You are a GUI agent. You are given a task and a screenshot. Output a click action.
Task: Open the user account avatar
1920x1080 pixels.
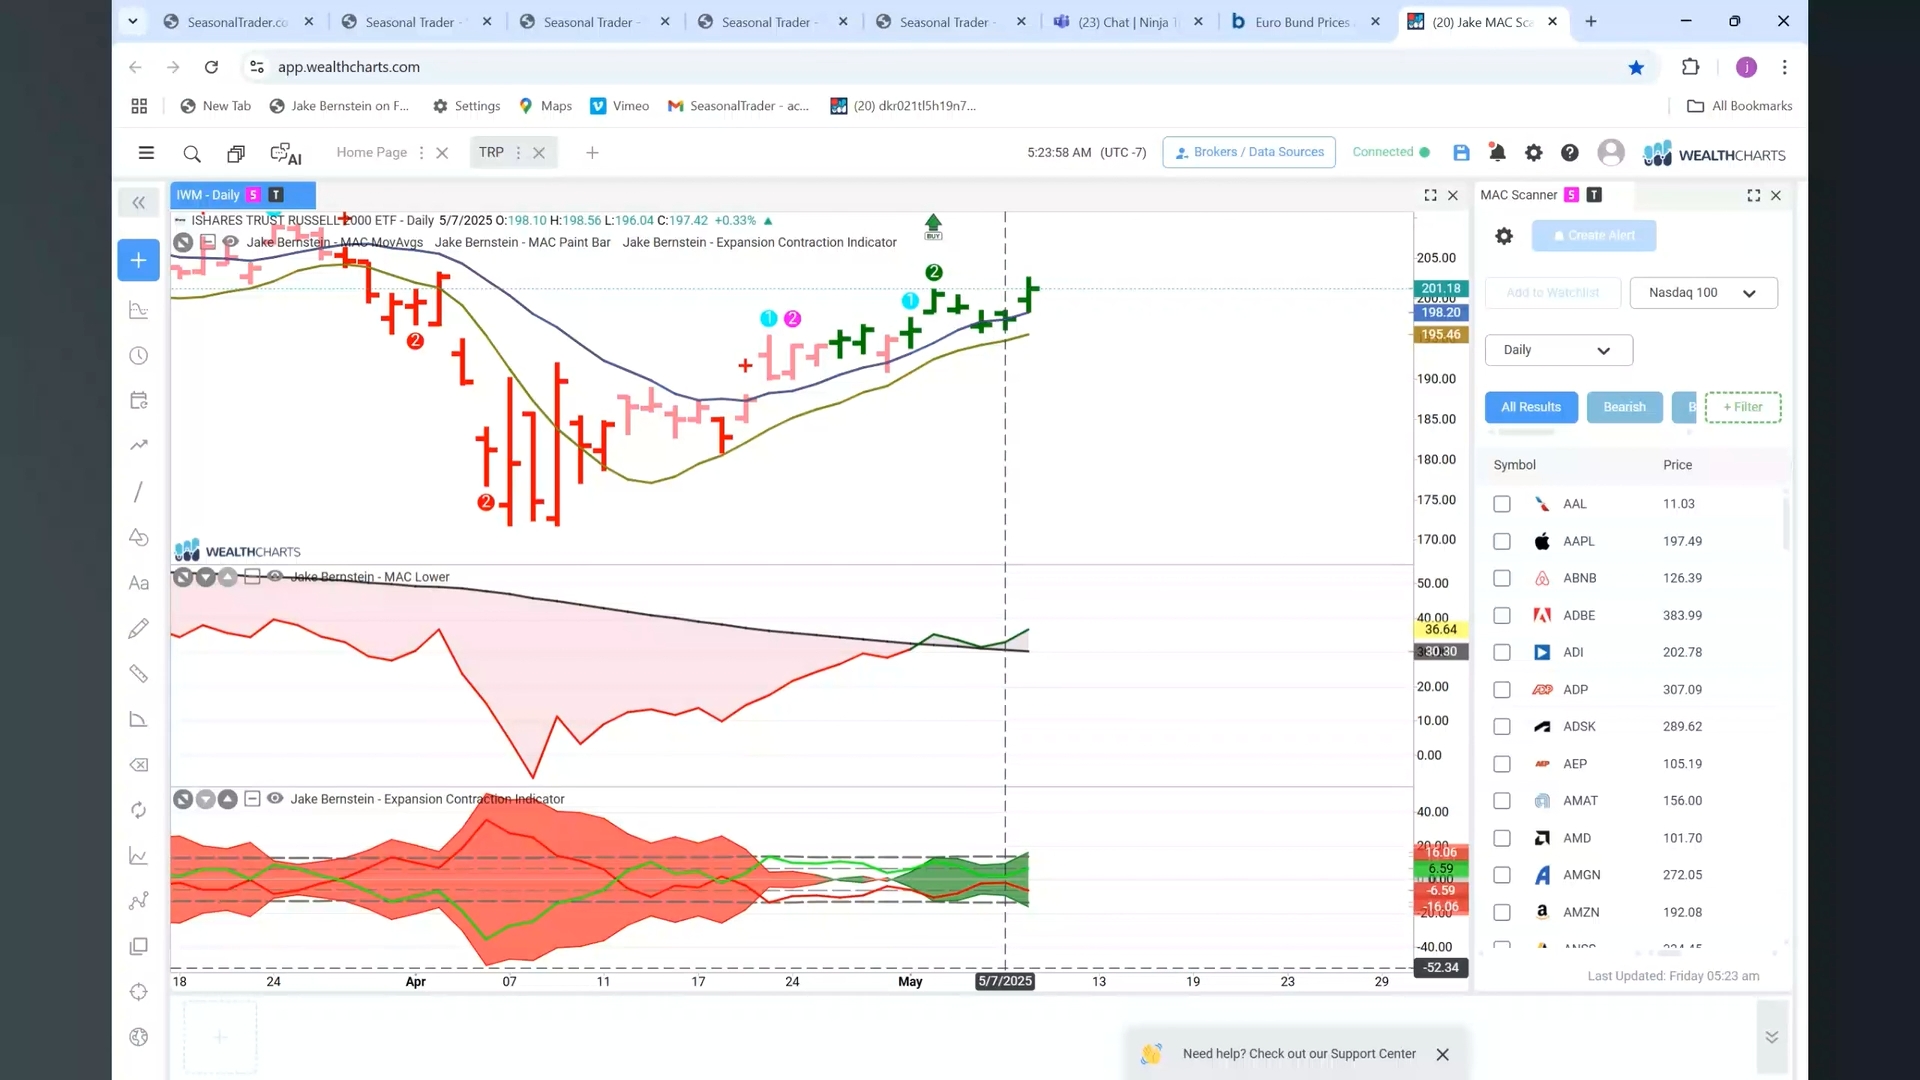(x=1611, y=152)
